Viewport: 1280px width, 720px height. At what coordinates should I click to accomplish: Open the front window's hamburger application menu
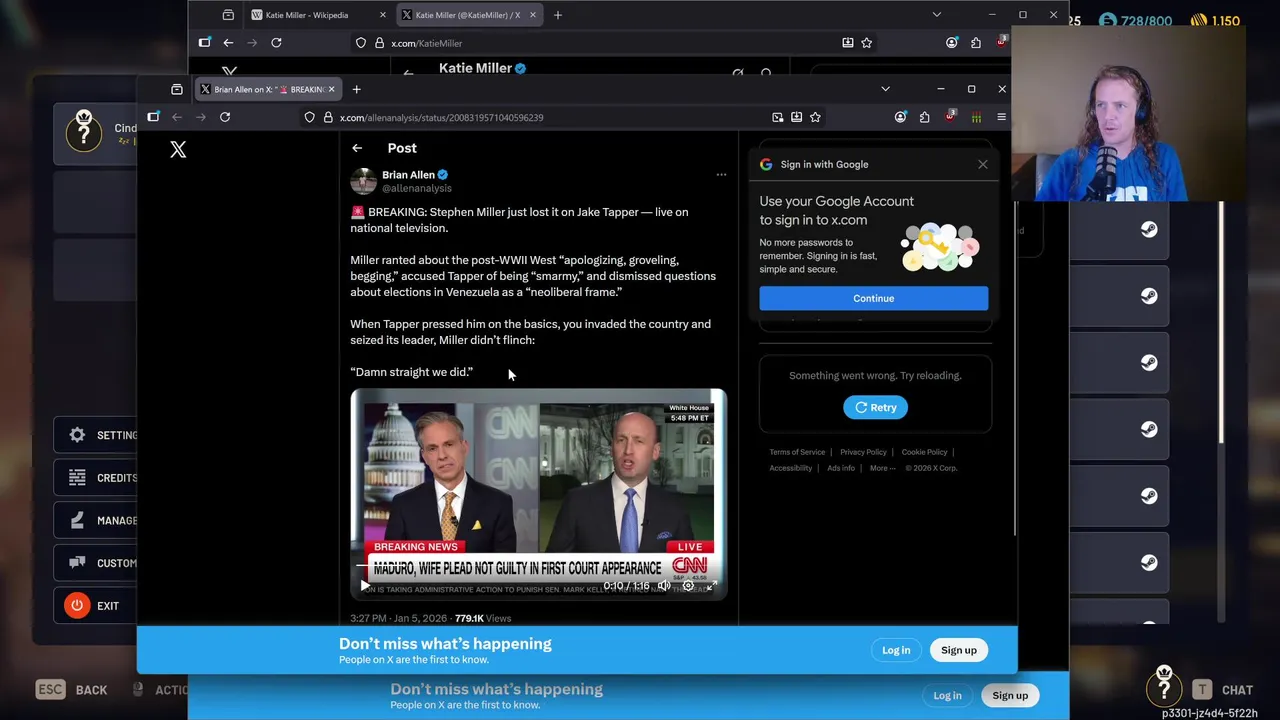1001,117
